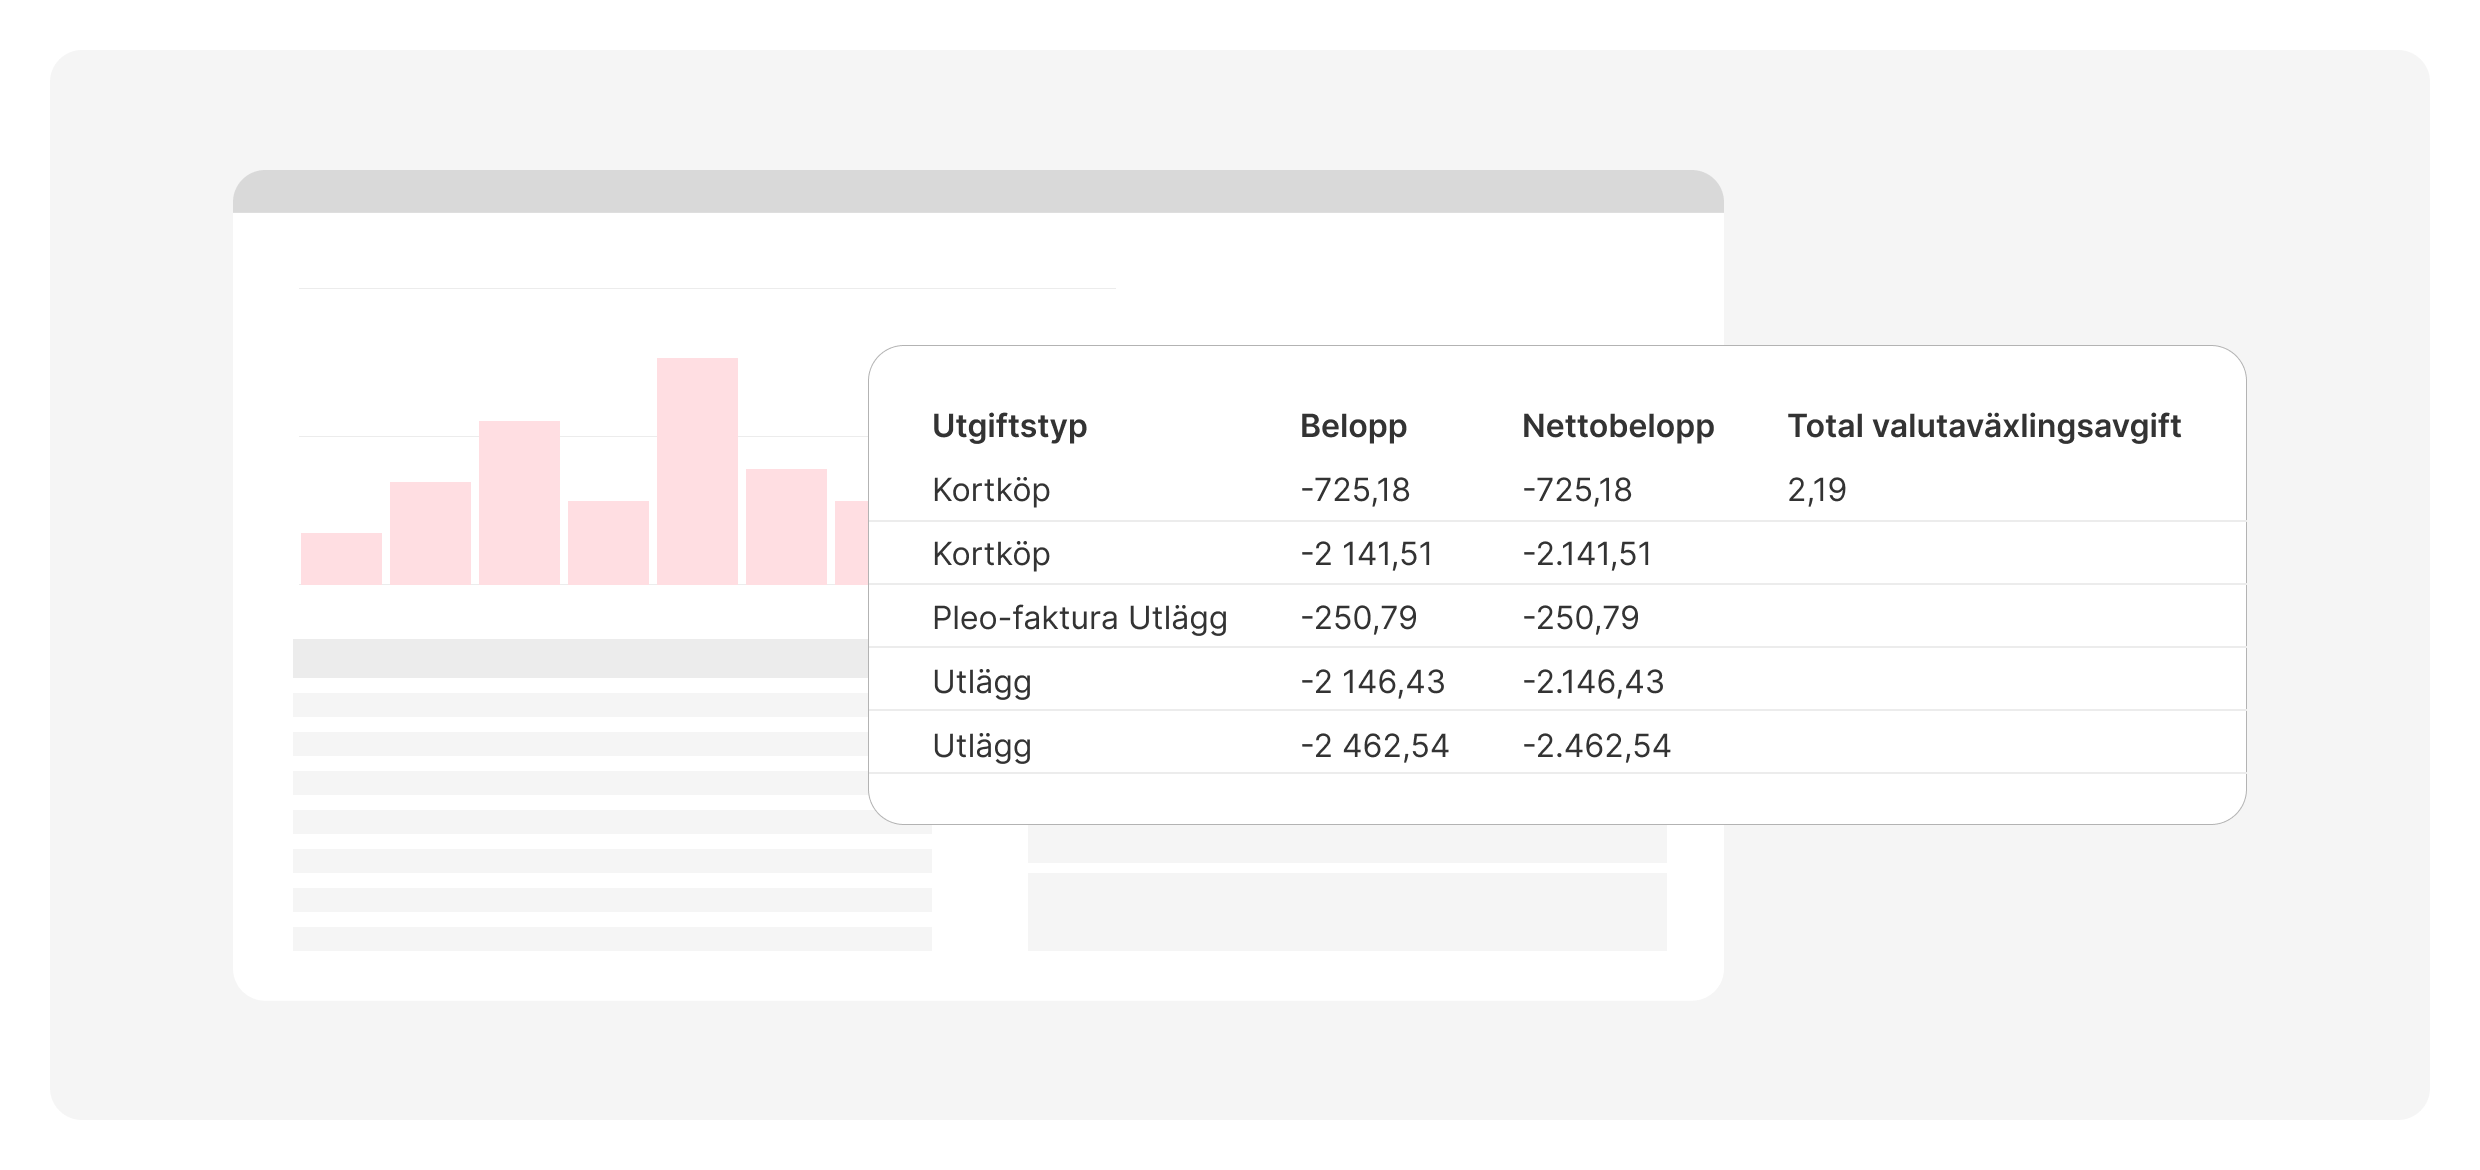2480x1170 pixels.
Task: Click the 2,19 currency exchange fee value
Action: pyautogui.click(x=1817, y=490)
